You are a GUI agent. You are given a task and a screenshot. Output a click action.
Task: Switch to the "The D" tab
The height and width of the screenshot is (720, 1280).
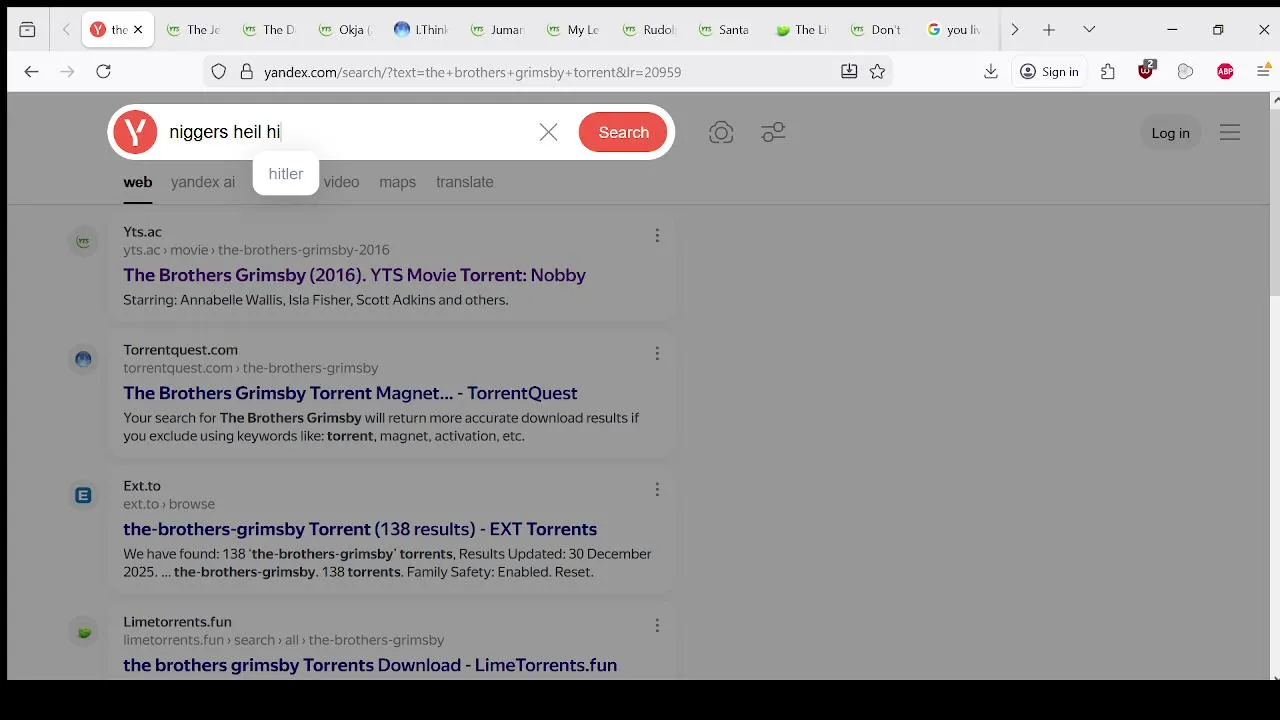point(270,30)
